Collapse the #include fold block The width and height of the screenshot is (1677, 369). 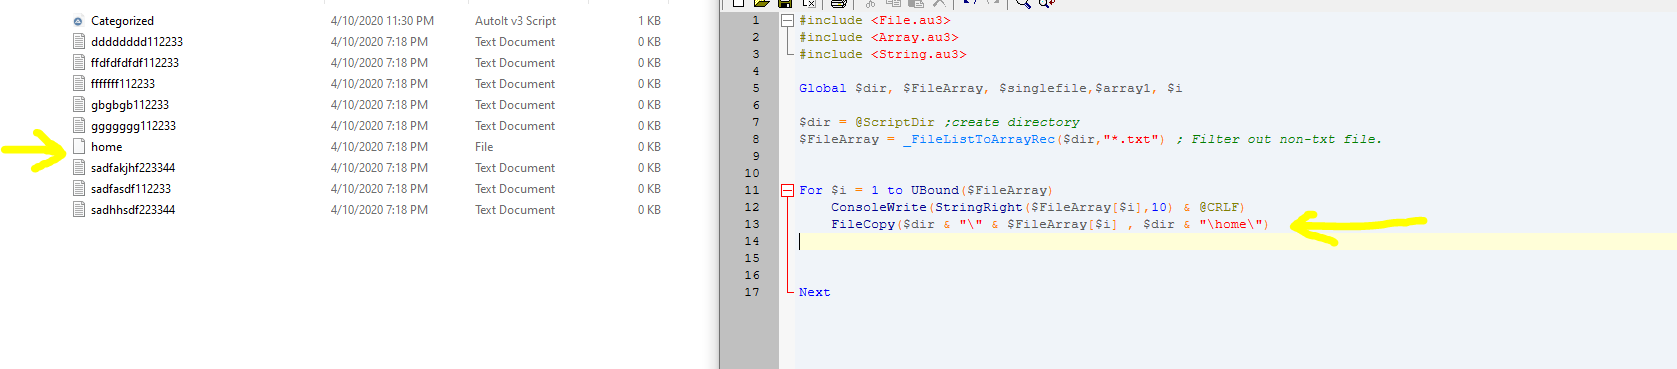pos(787,20)
